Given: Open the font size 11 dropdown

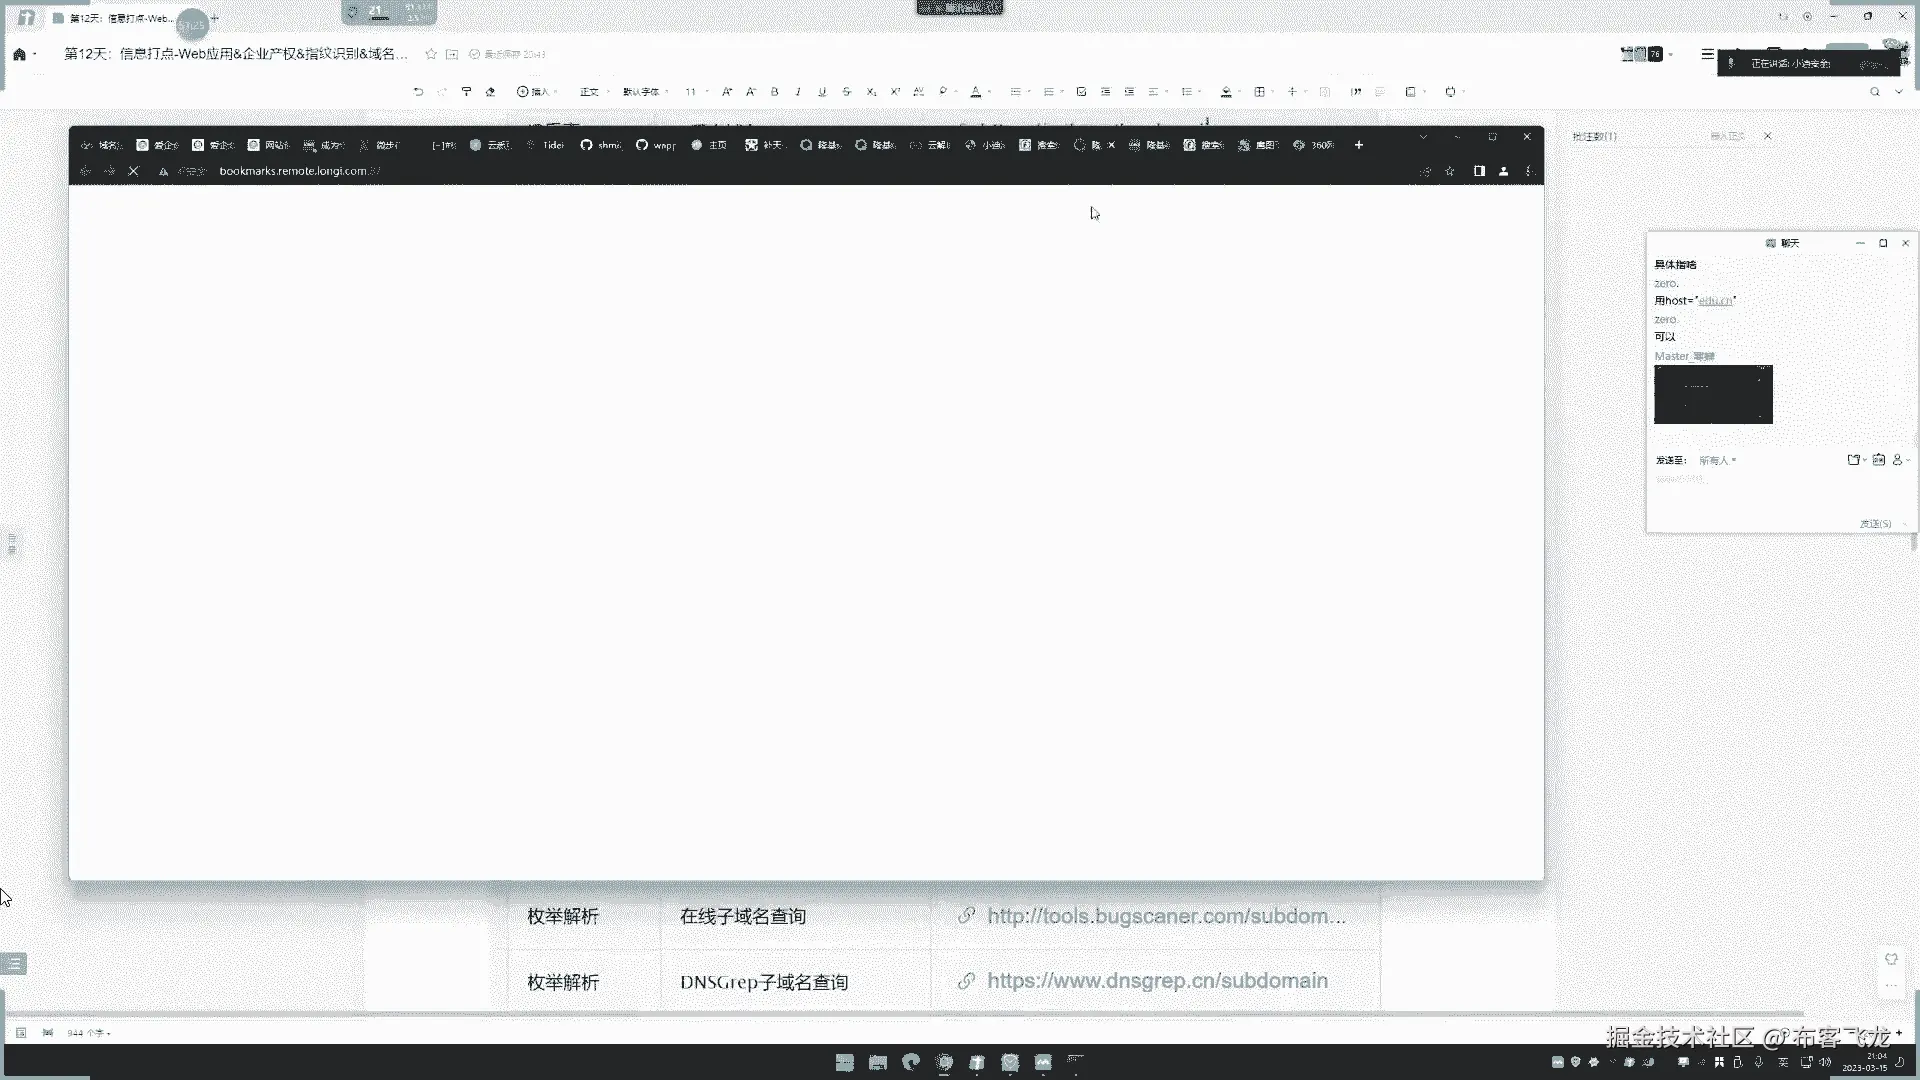Looking at the screenshot, I should (696, 92).
